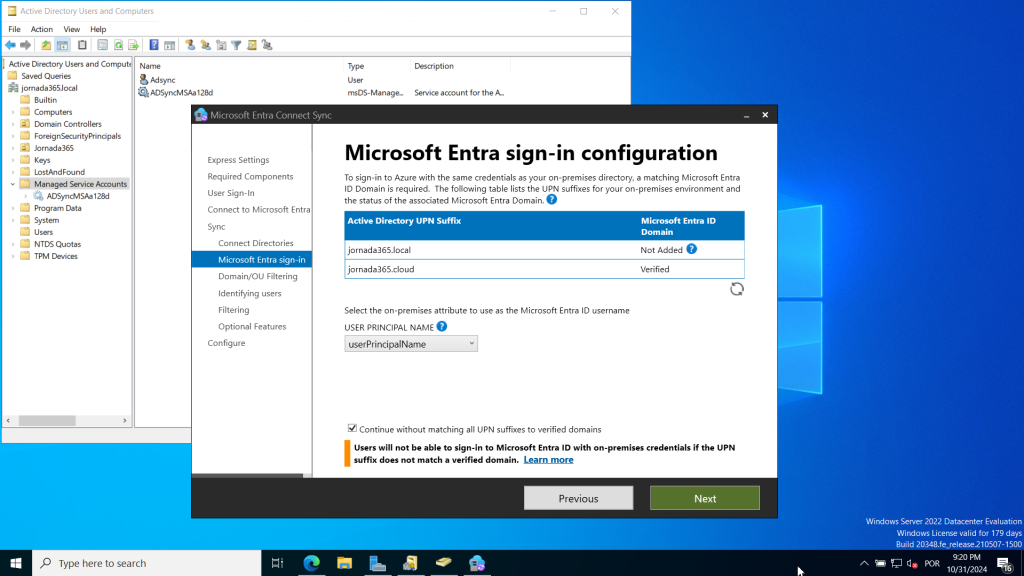Image resolution: width=1024 pixels, height=576 pixels.
Task: Create a new group via toolbar icon
Action: [206, 45]
